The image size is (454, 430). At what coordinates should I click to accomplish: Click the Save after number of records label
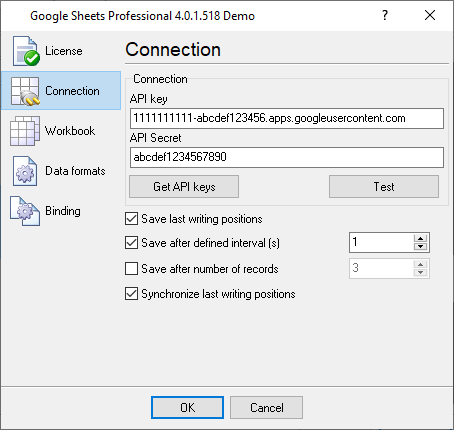point(210,269)
